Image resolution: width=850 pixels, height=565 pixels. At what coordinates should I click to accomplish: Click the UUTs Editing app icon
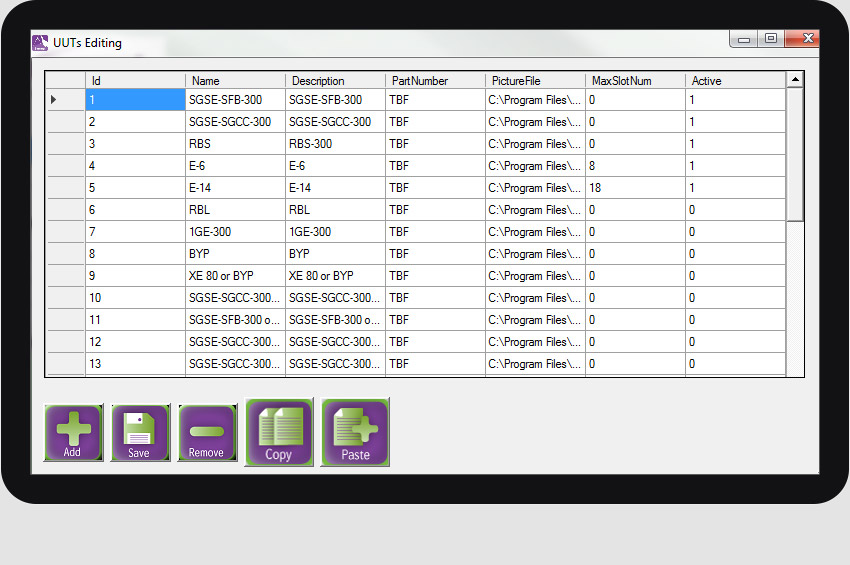point(40,42)
